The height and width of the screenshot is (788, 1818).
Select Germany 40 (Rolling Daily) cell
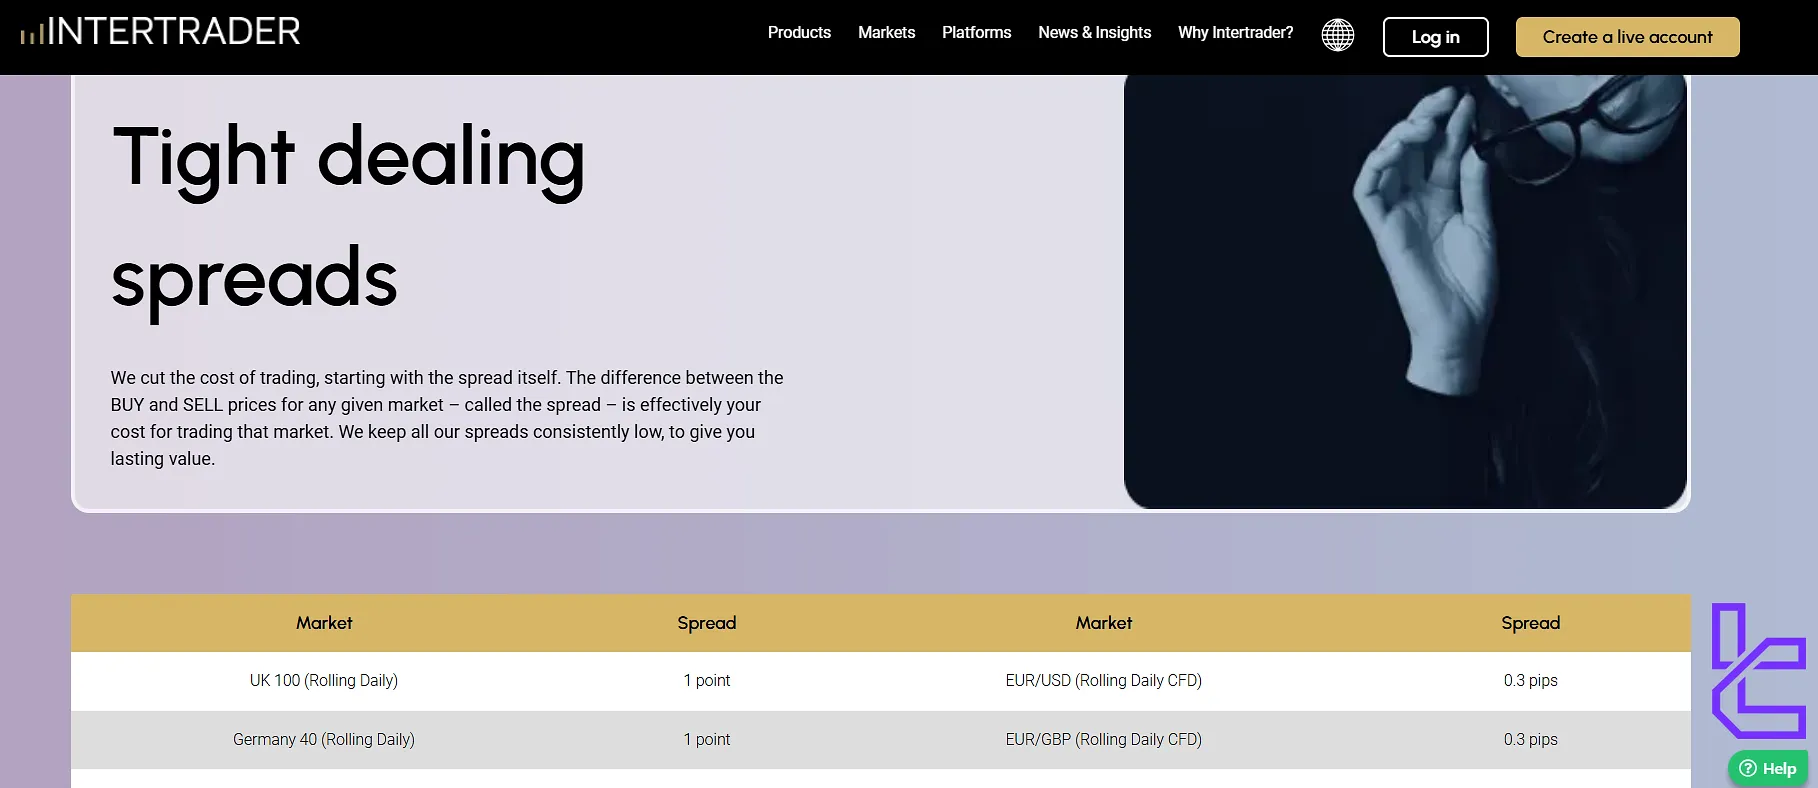coord(324,740)
